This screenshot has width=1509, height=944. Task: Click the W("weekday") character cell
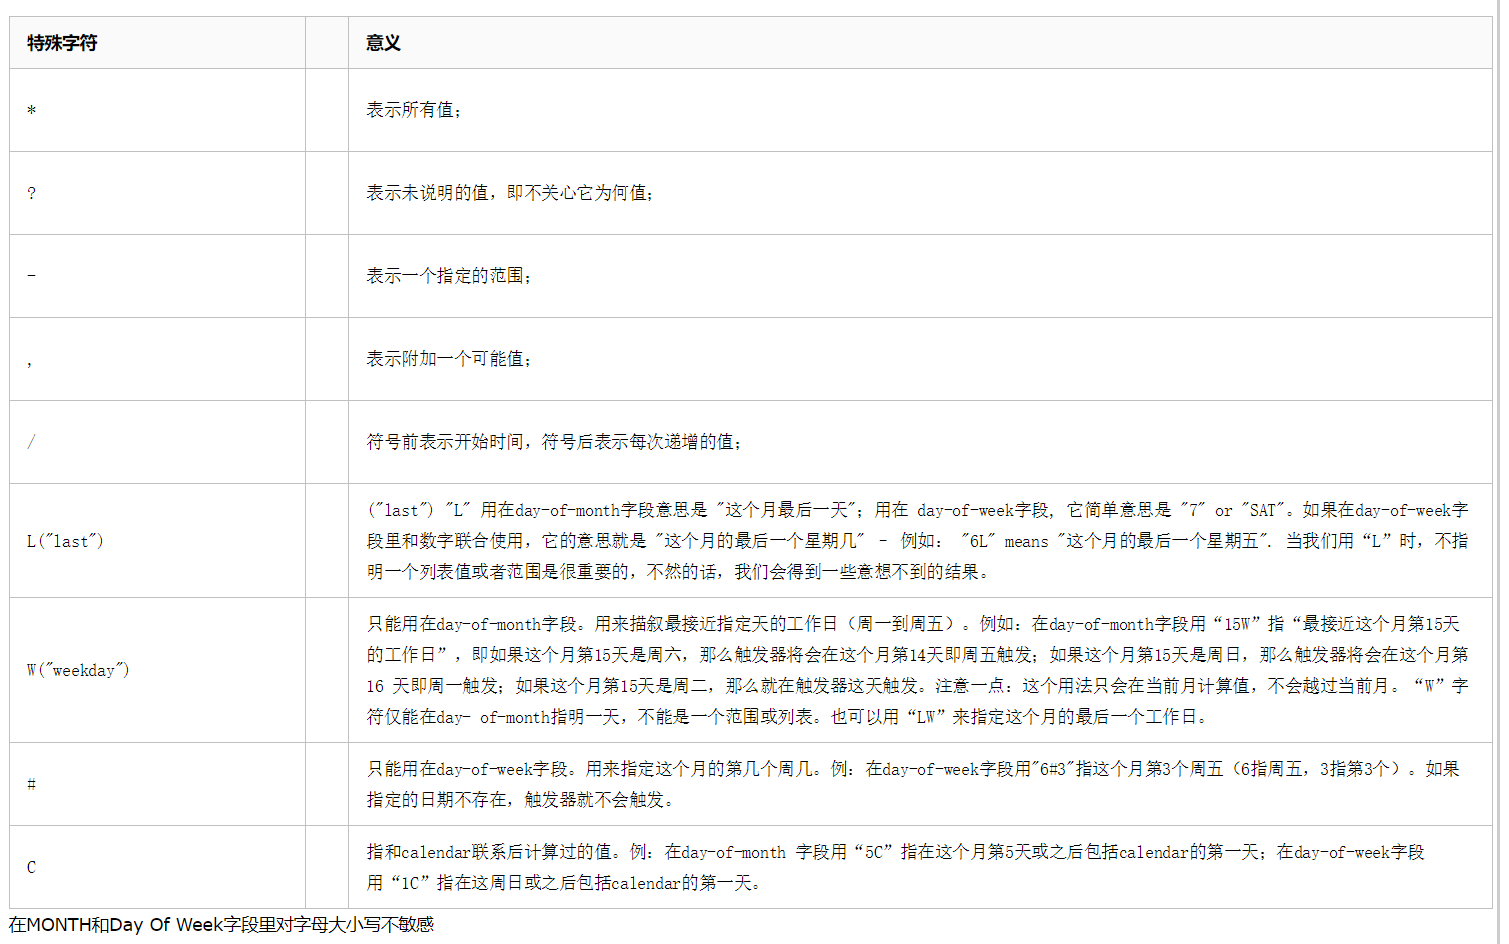pos(157,670)
